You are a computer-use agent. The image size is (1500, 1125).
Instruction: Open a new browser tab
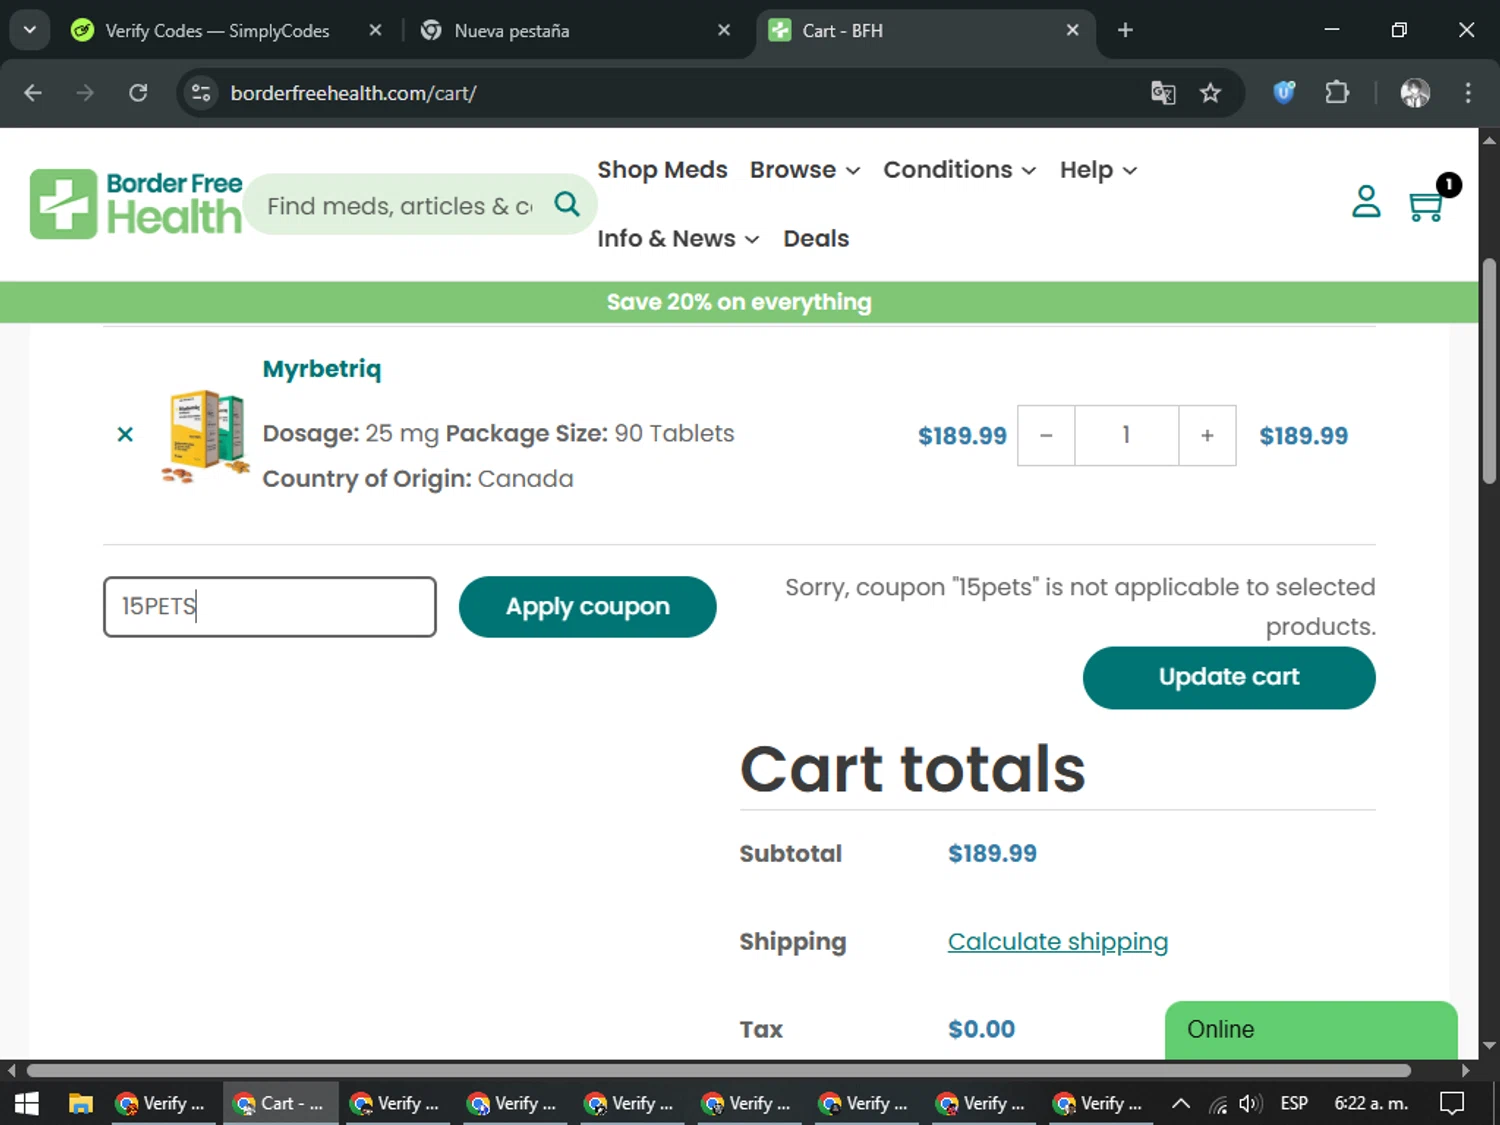[1125, 30]
